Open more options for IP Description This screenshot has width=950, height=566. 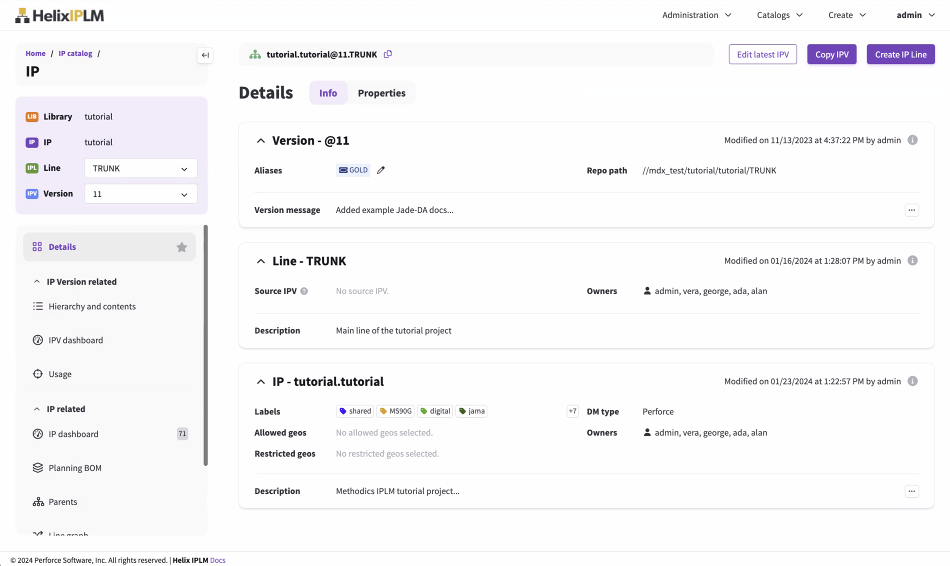(x=911, y=491)
